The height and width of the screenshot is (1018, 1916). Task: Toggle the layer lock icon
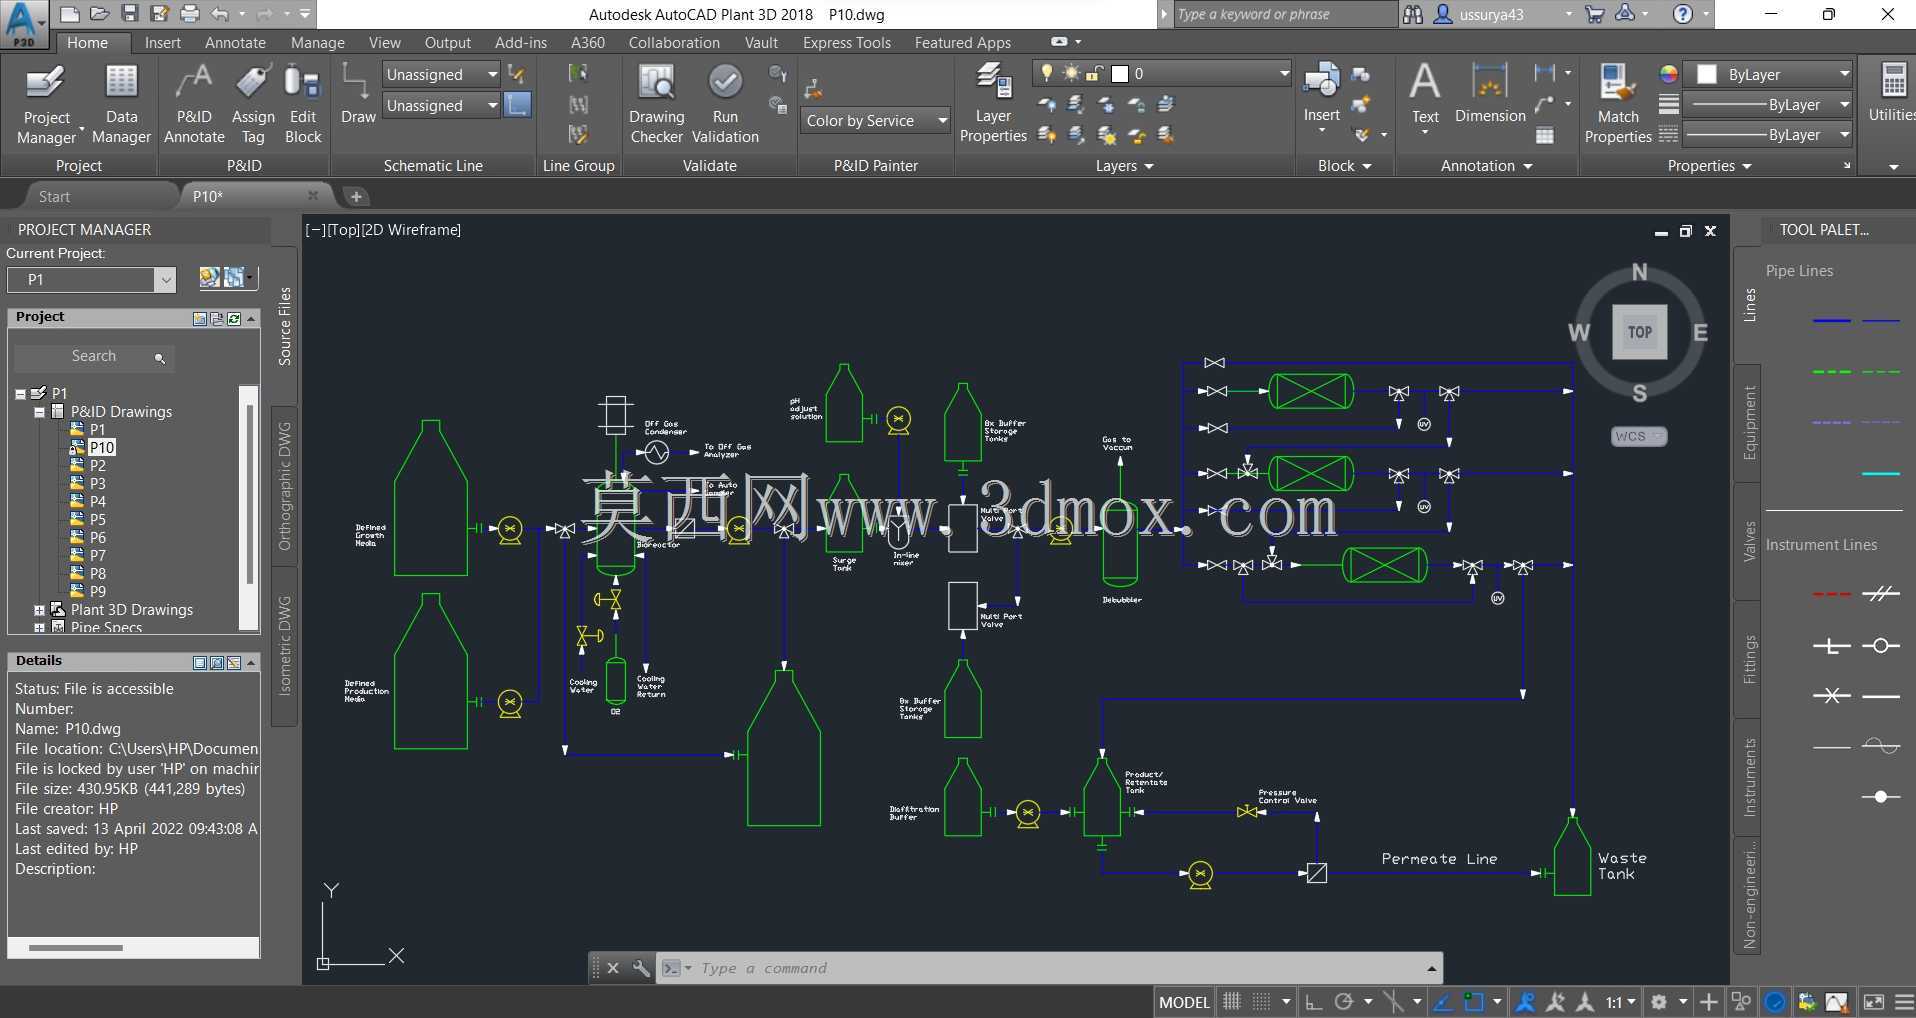coord(1095,73)
